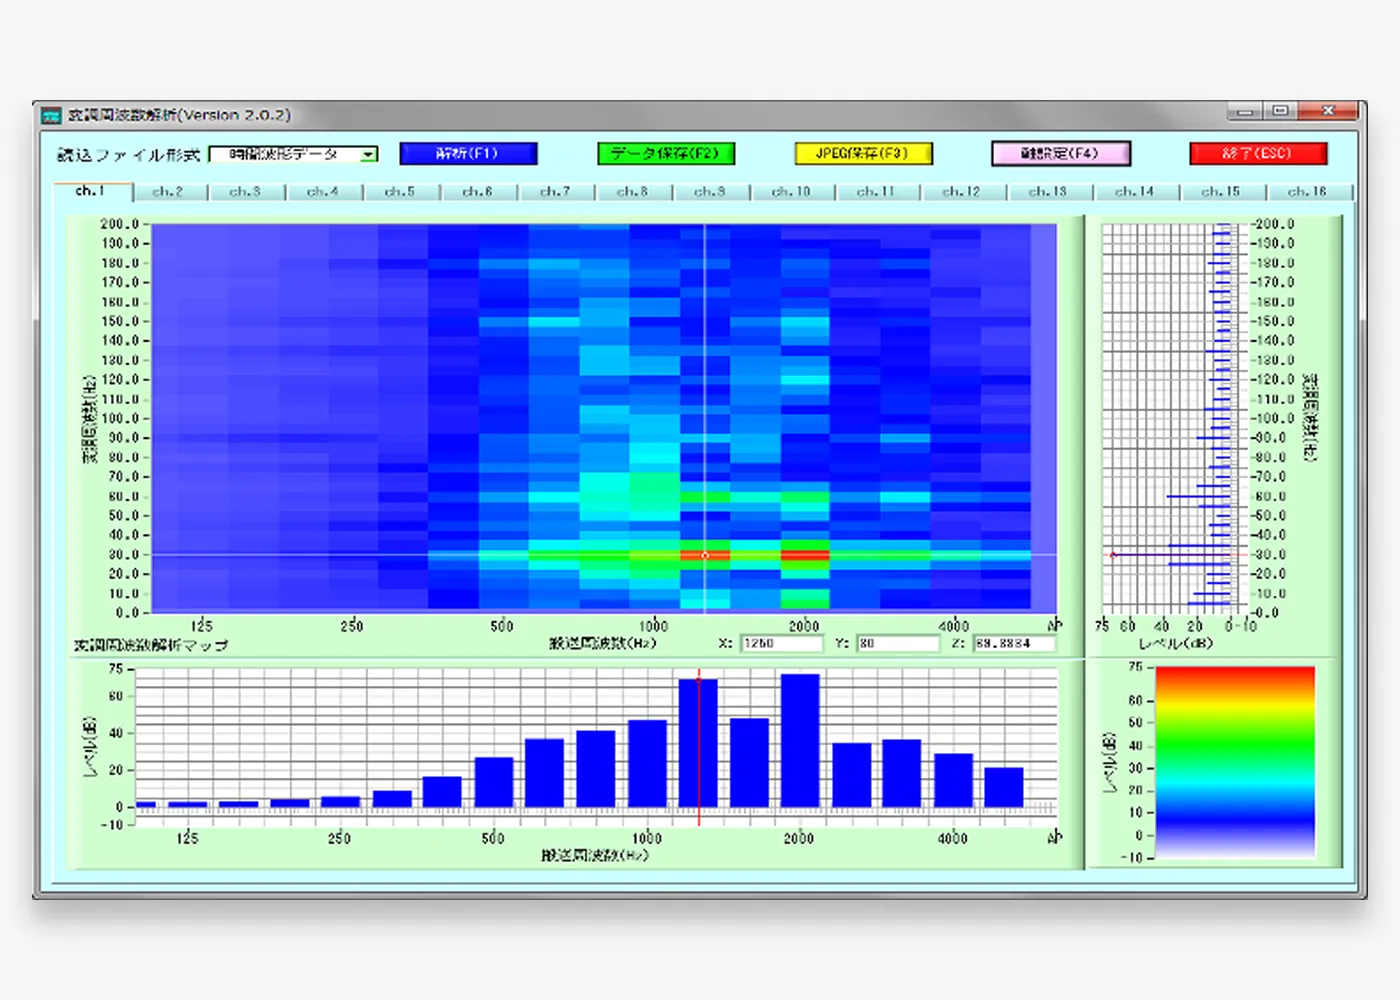The image size is (1400, 1000).
Task: Click the crosshair marker on the heatmap
Action: point(705,554)
